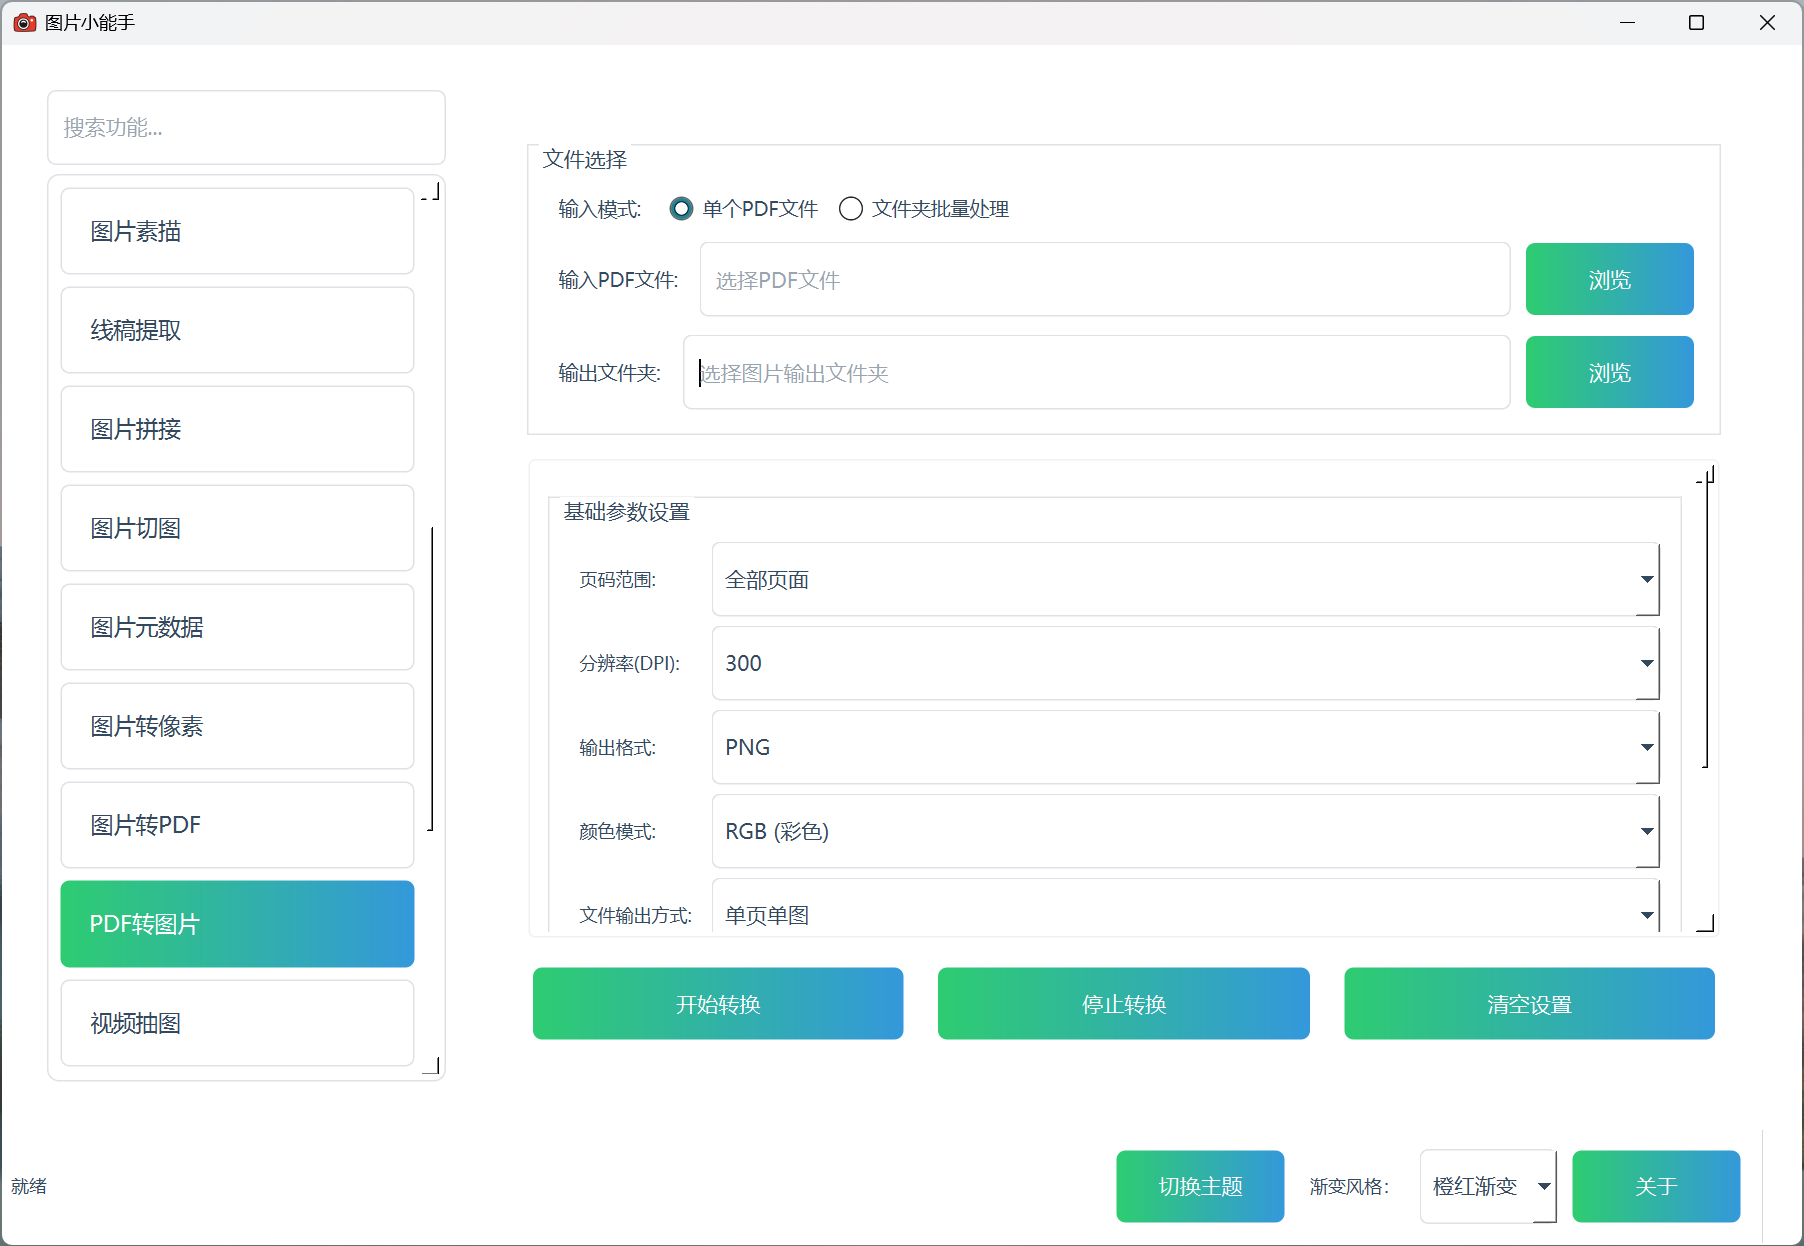The height and width of the screenshot is (1246, 1804).
Task: Browse for the input PDF file
Action: point(1609,280)
